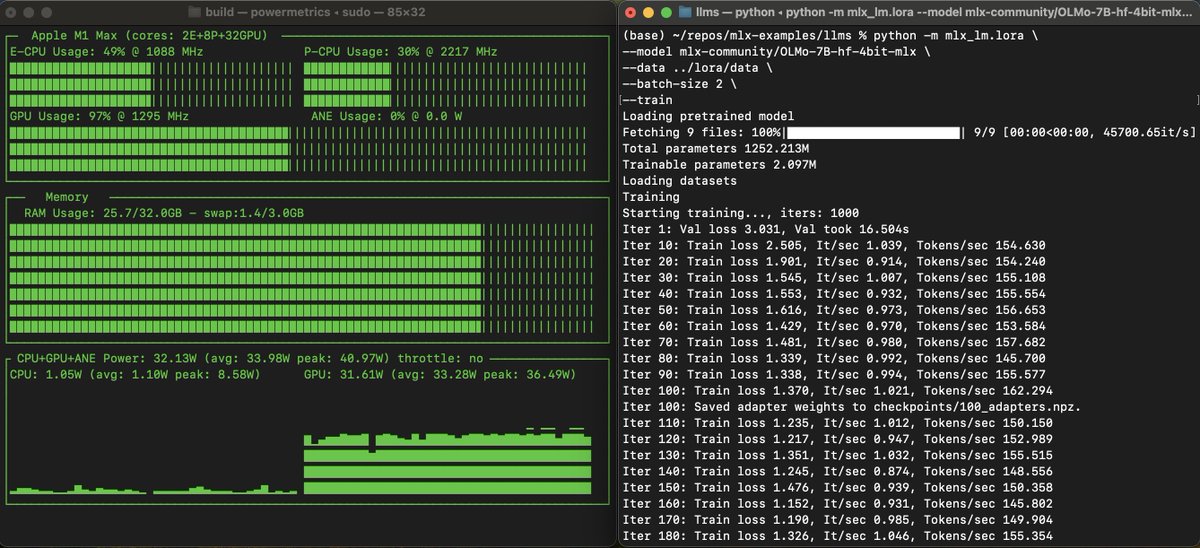Click Iter 50 Train loss 1.616 line

click(x=834, y=311)
